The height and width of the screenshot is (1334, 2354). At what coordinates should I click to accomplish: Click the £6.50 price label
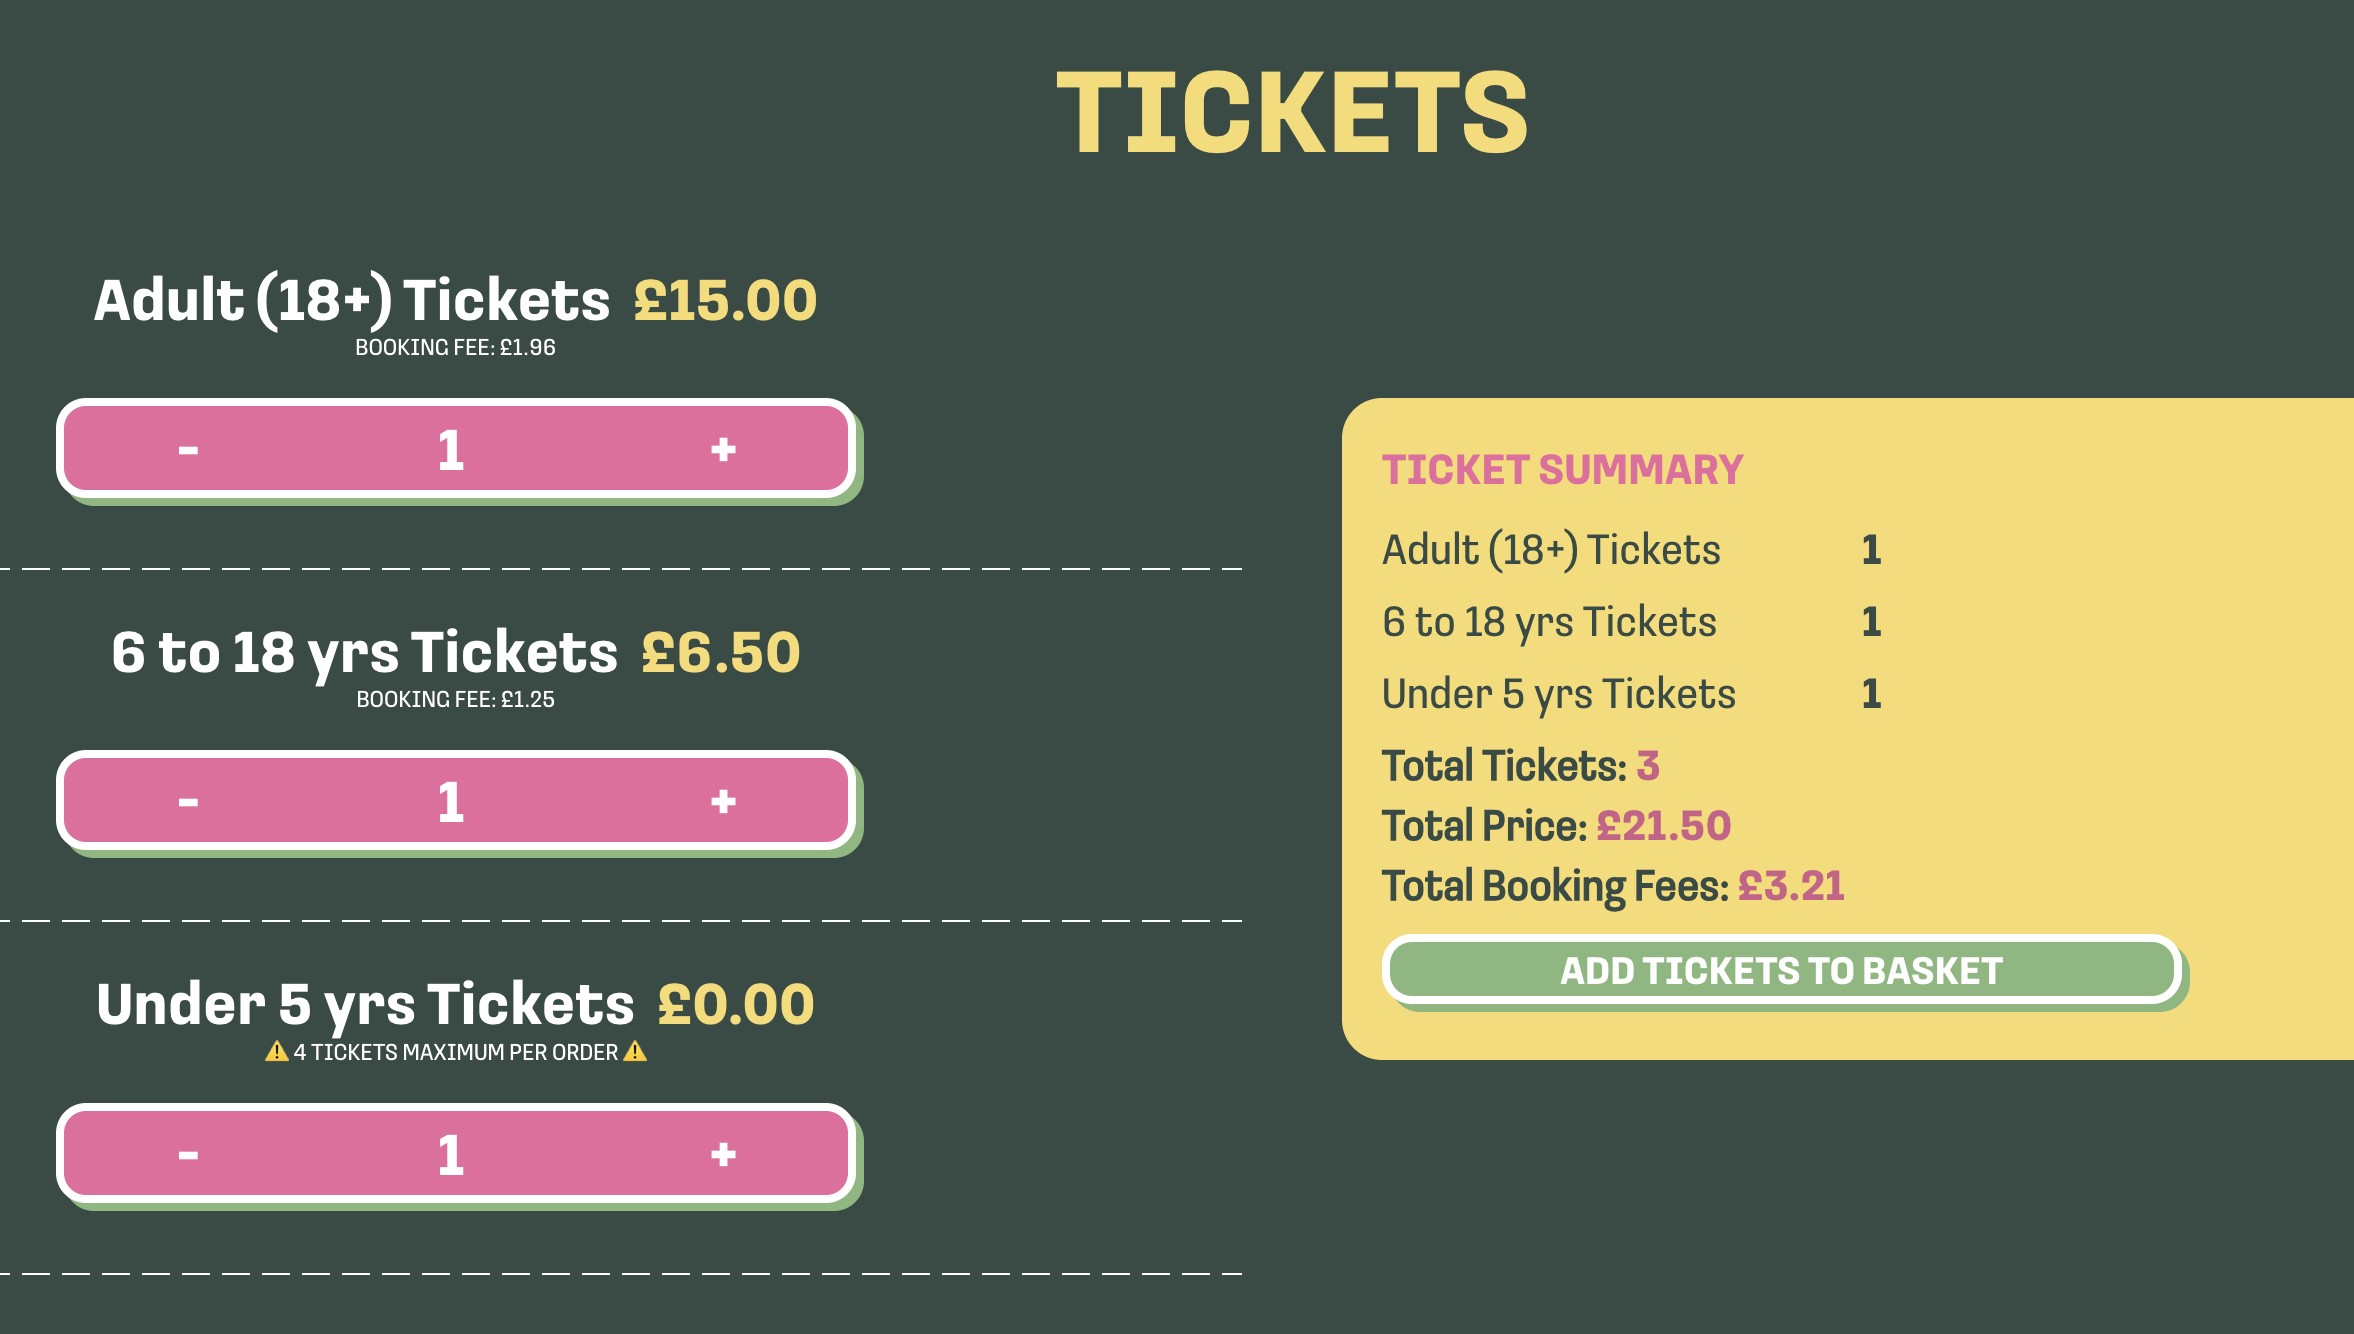(x=720, y=653)
